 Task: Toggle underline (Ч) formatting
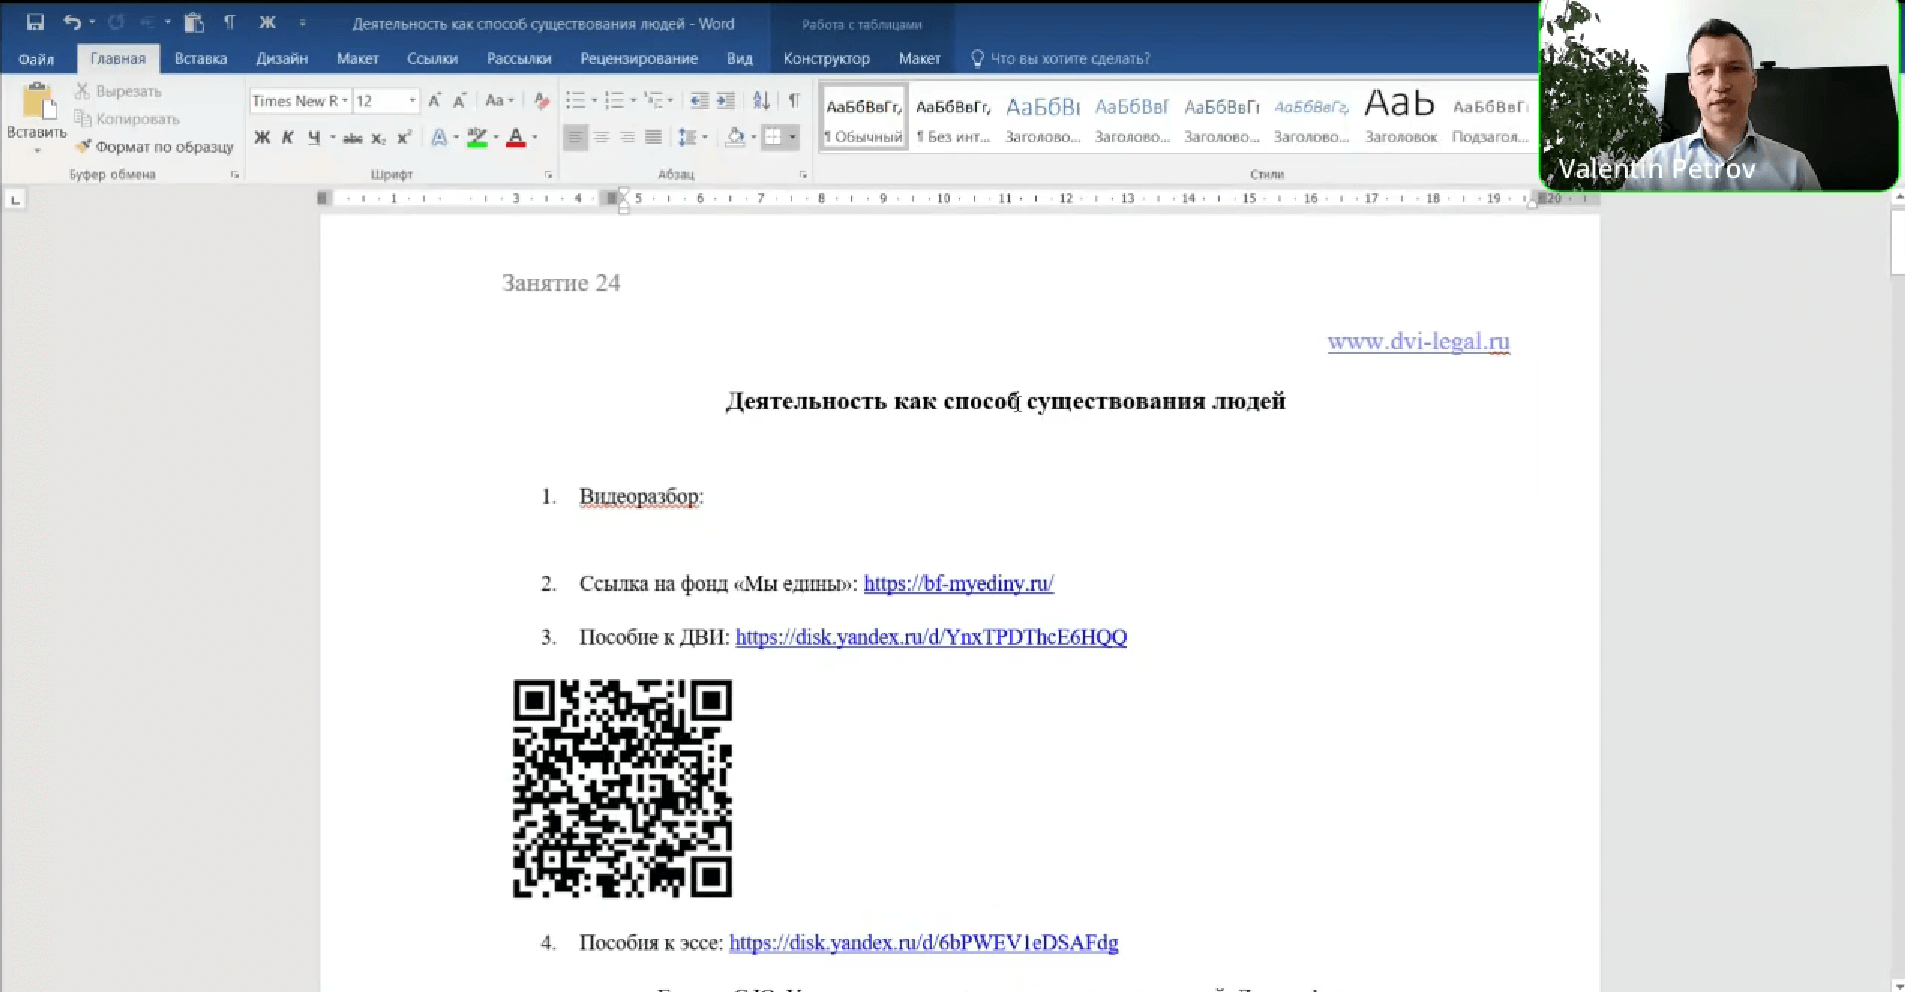point(314,138)
